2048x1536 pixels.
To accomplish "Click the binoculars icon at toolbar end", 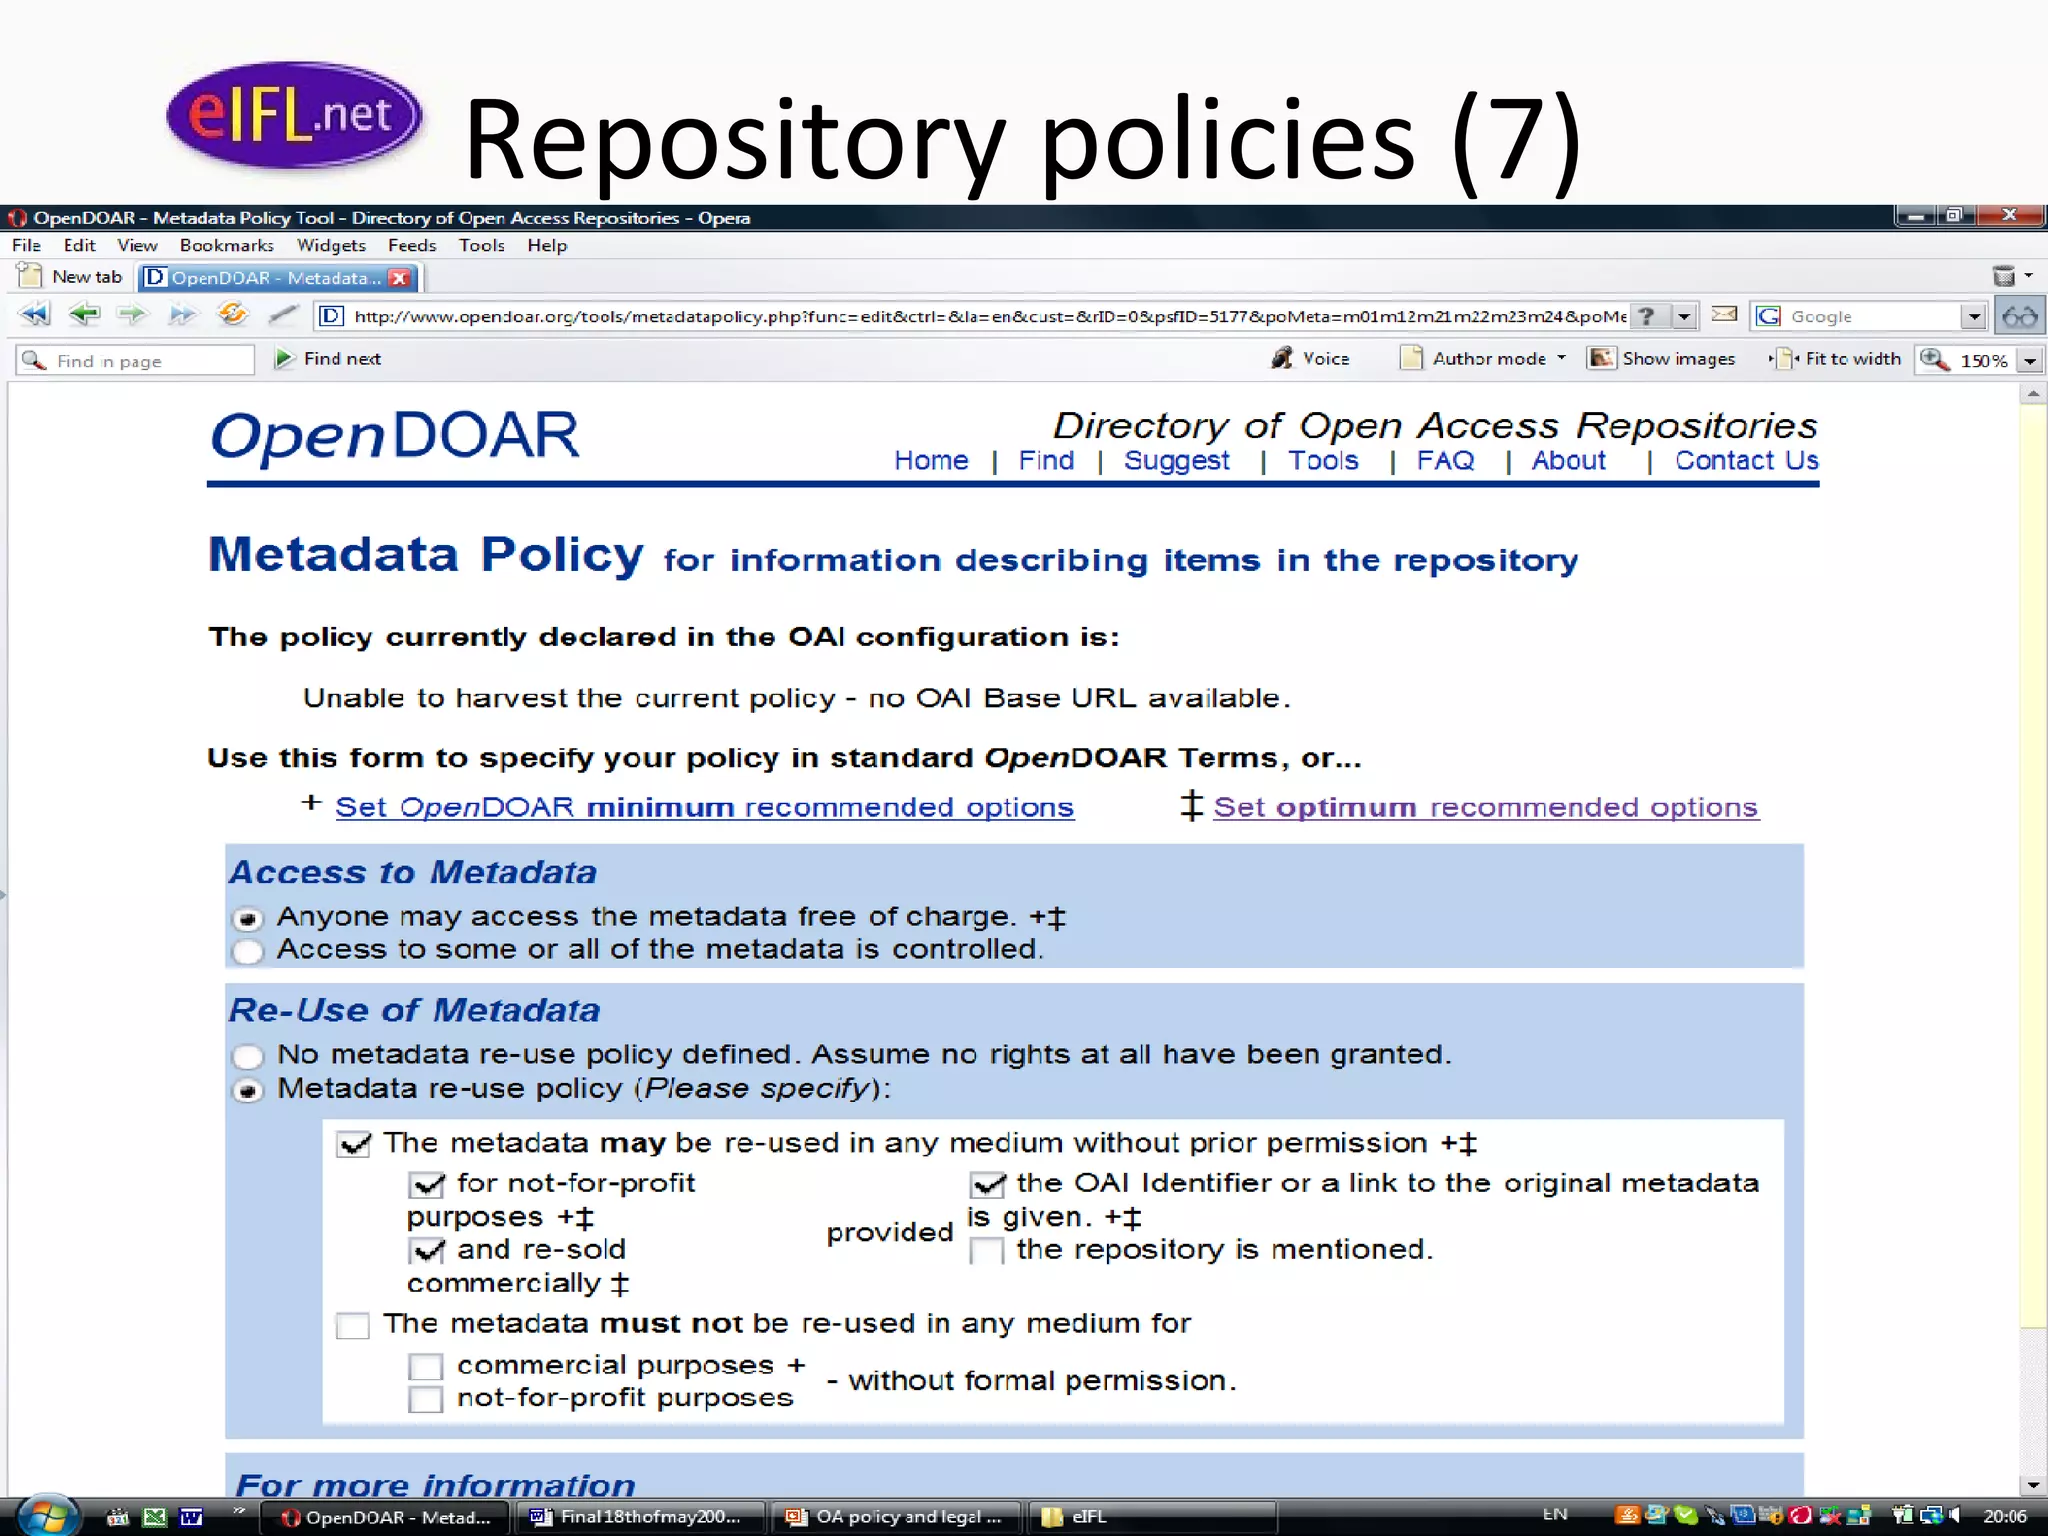I will pyautogui.click(x=2019, y=316).
